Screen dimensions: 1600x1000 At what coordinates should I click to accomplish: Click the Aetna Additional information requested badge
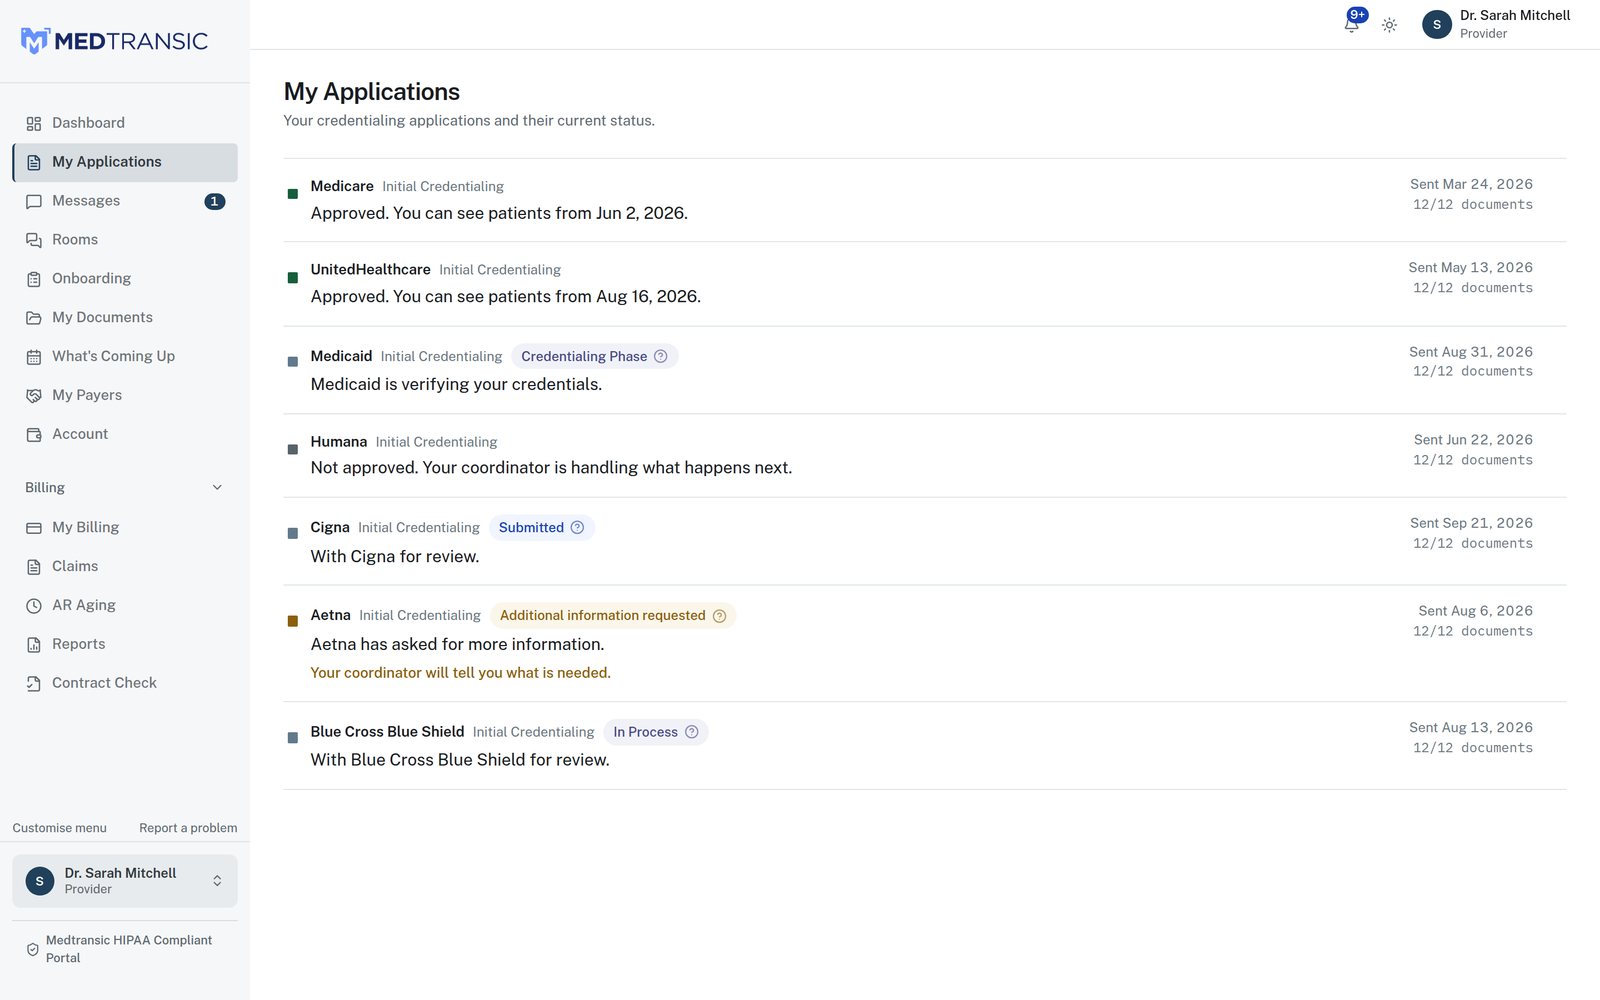coord(613,616)
